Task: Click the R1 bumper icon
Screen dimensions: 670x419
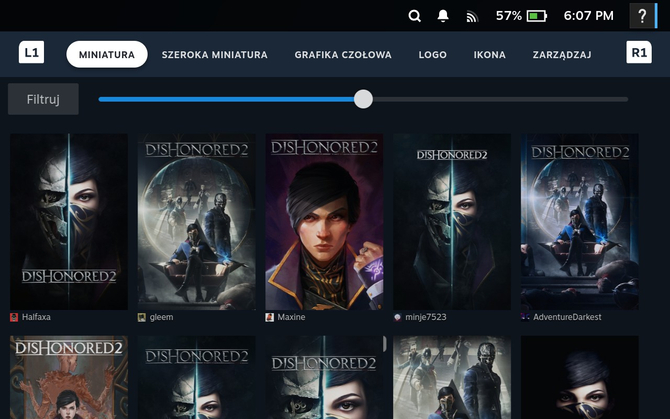Action: pos(639,53)
